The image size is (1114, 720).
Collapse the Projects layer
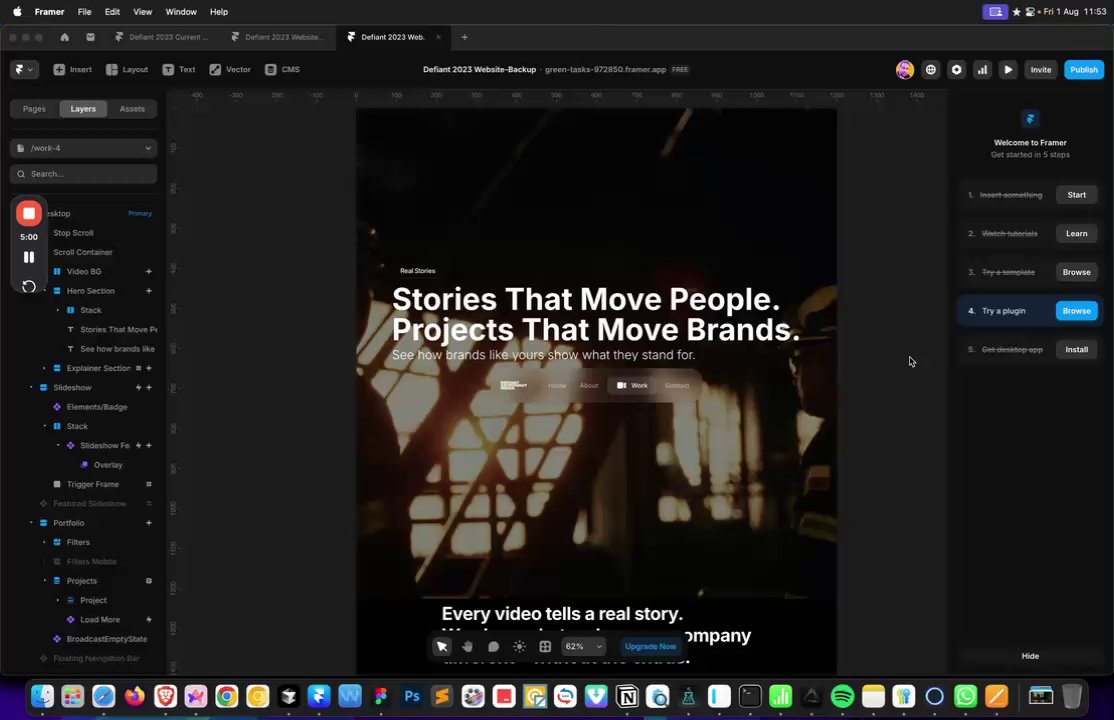[x=45, y=581]
